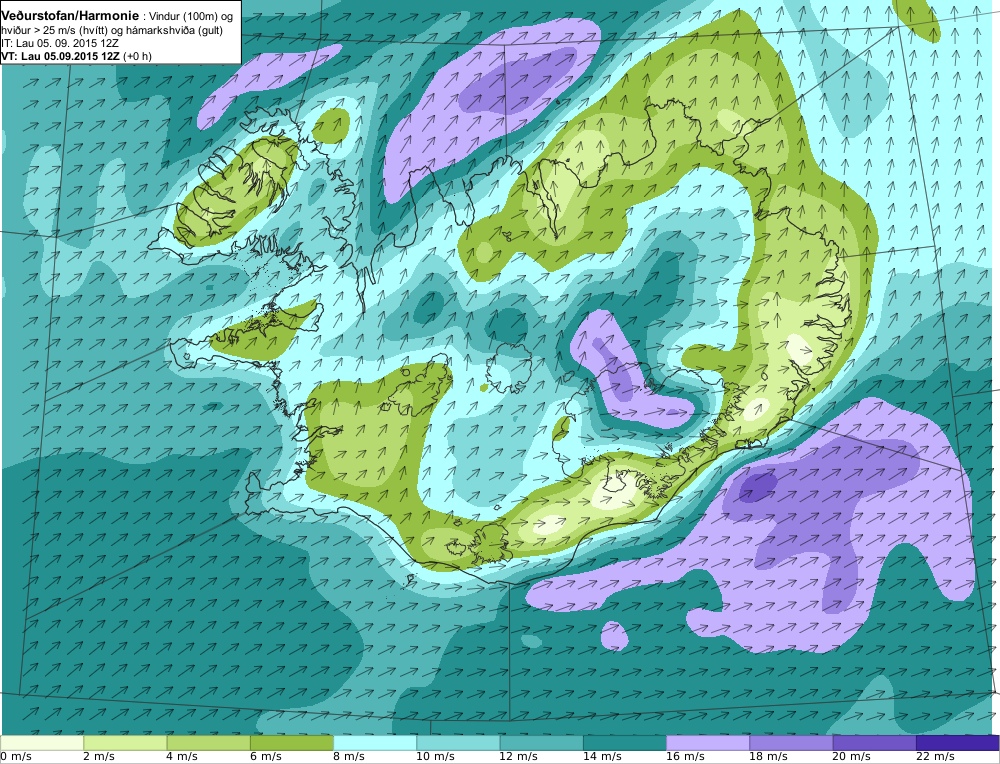Click the "18 m/s" legend label
This screenshot has height=764, width=1000.
(x=768, y=757)
